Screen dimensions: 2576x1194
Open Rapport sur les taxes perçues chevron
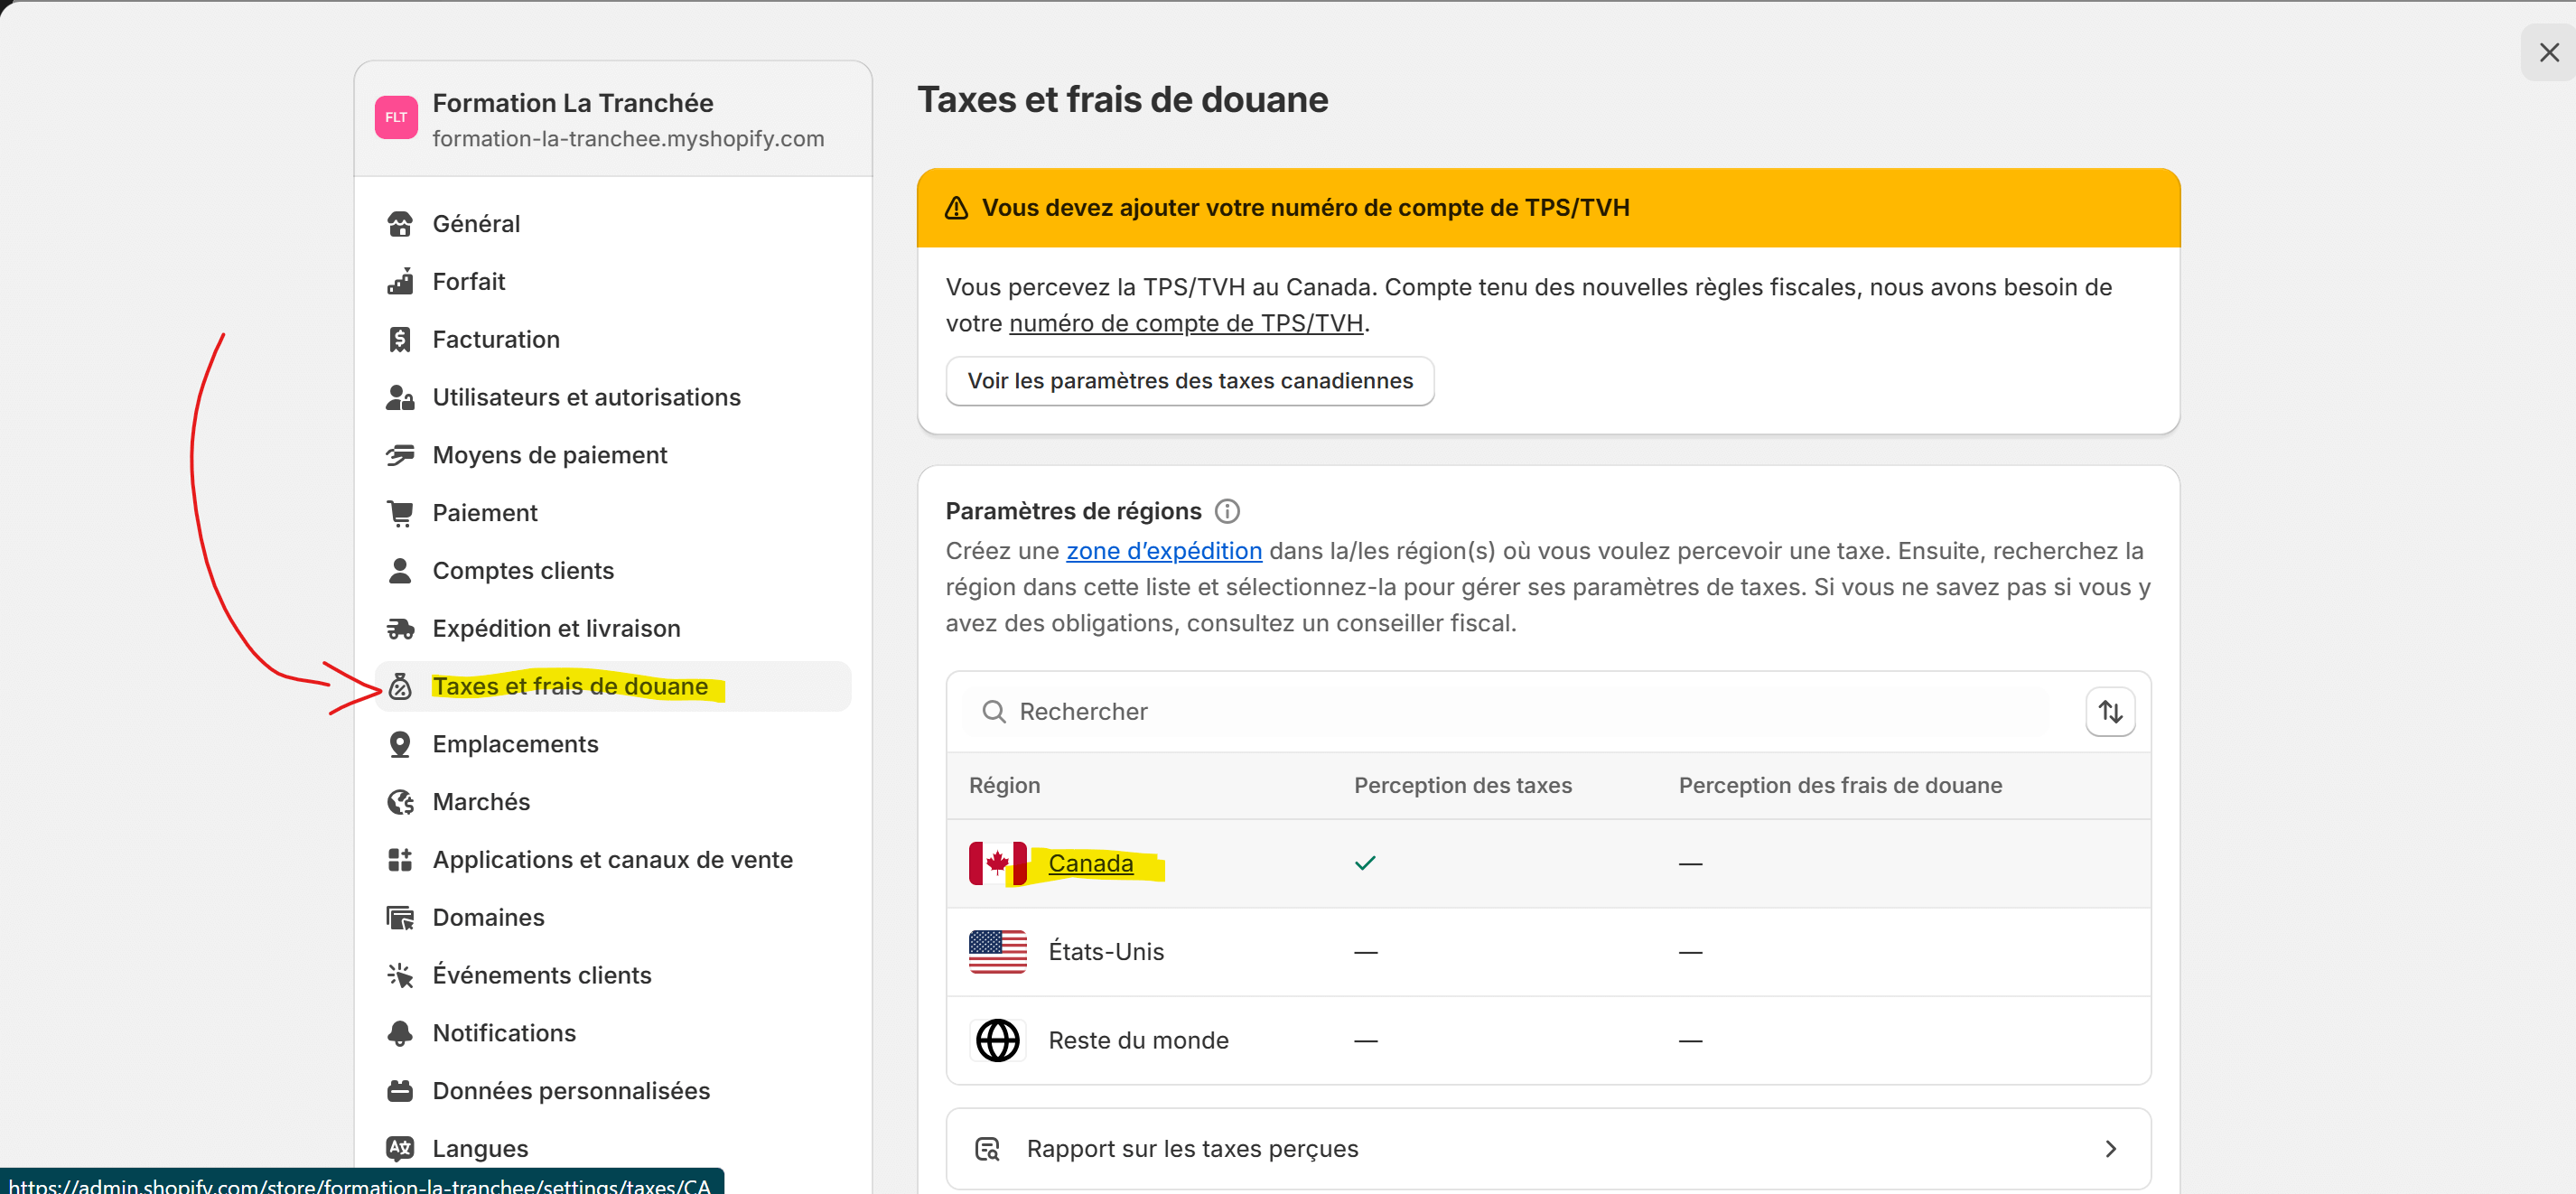coord(2109,1148)
